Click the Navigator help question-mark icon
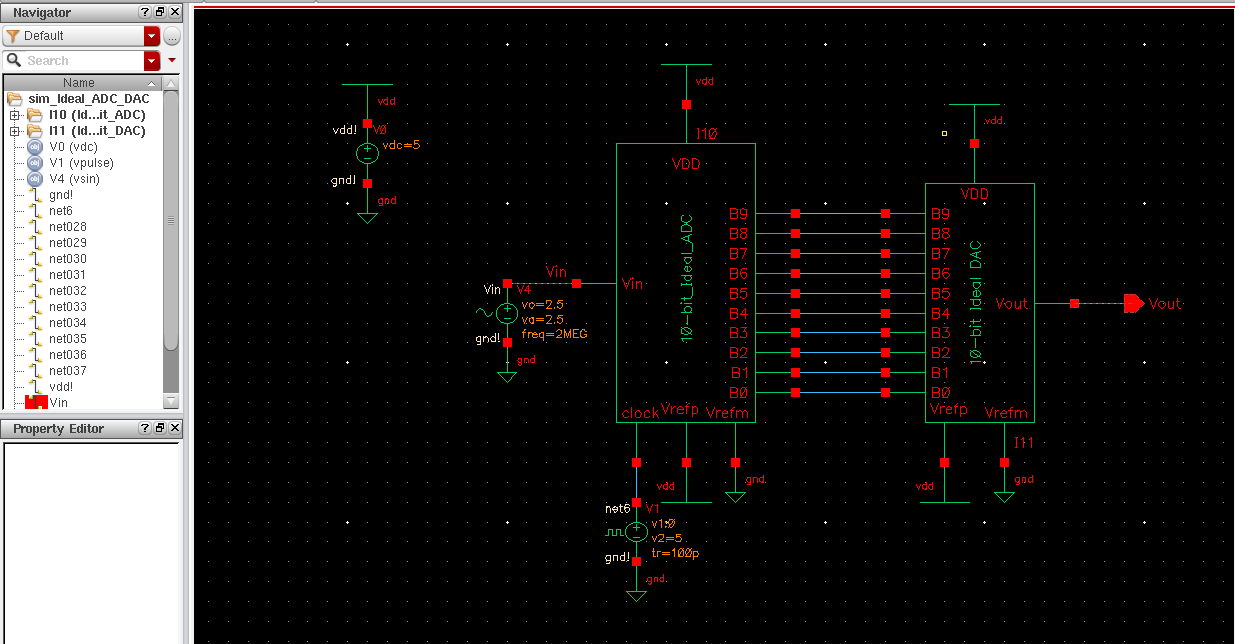 (x=144, y=12)
